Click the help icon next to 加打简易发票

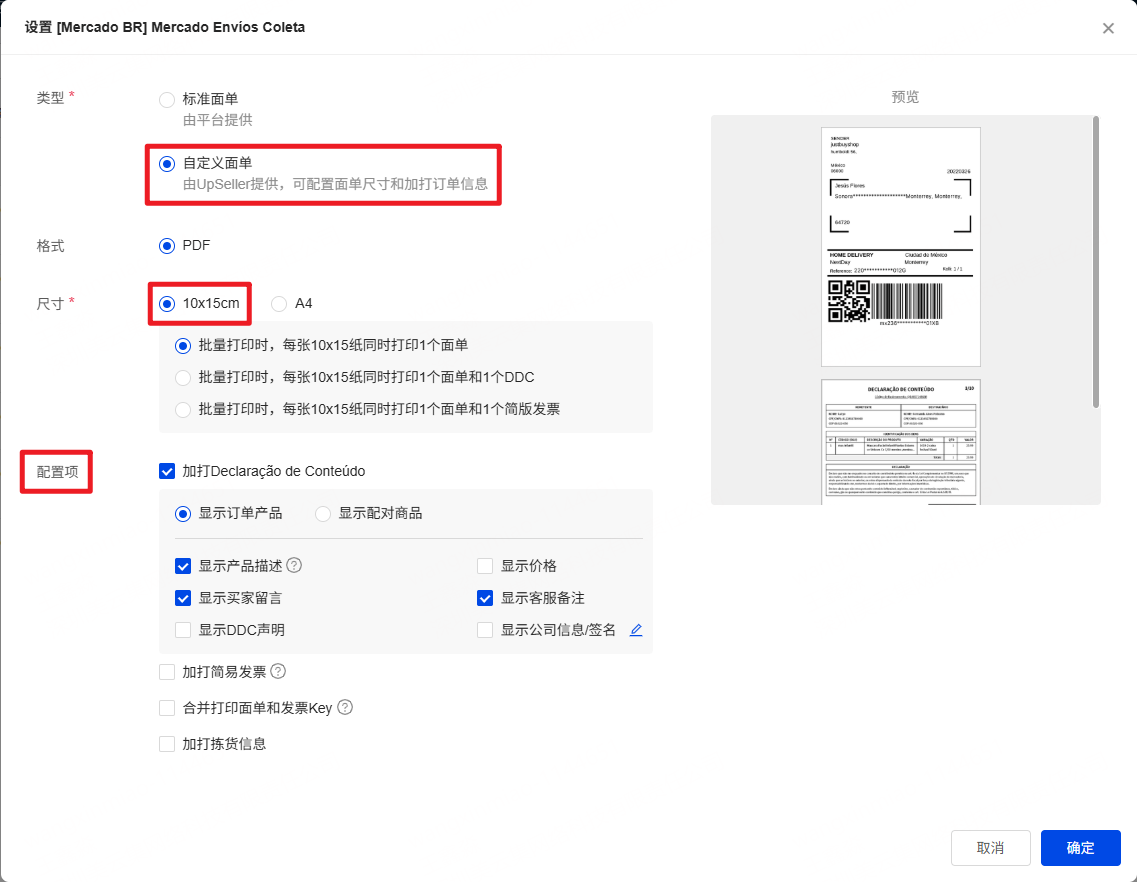pos(278,672)
